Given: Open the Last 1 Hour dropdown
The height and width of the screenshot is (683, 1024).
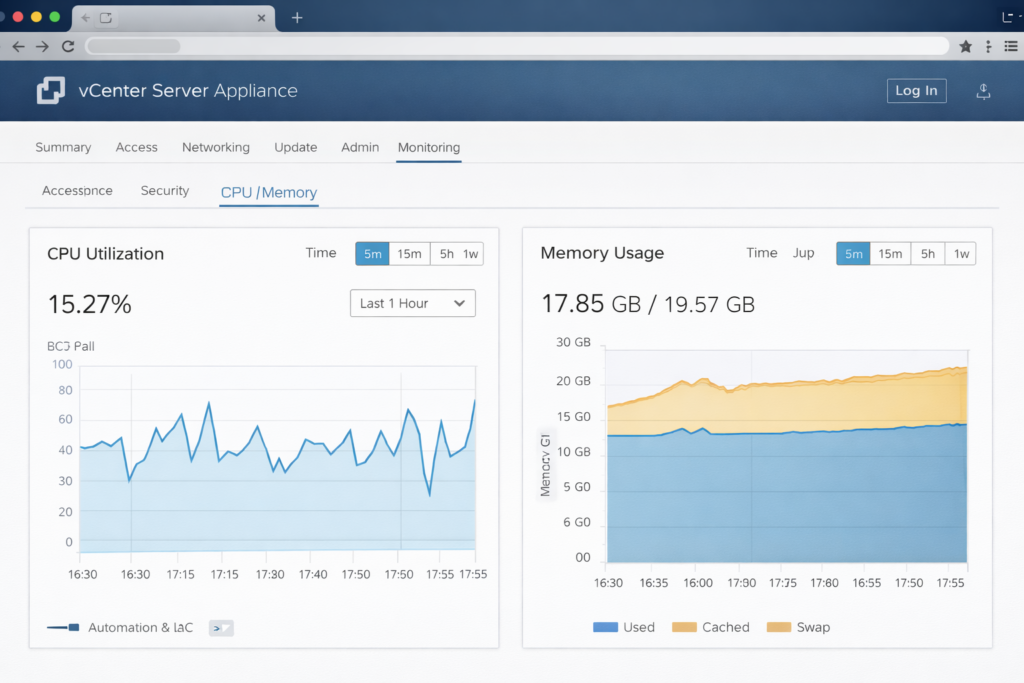Looking at the screenshot, I should [x=412, y=303].
